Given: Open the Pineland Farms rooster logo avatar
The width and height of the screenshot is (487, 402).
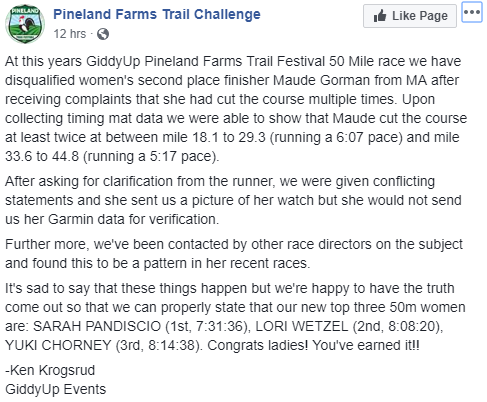Looking at the screenshot, I should (x=25, y=24).
